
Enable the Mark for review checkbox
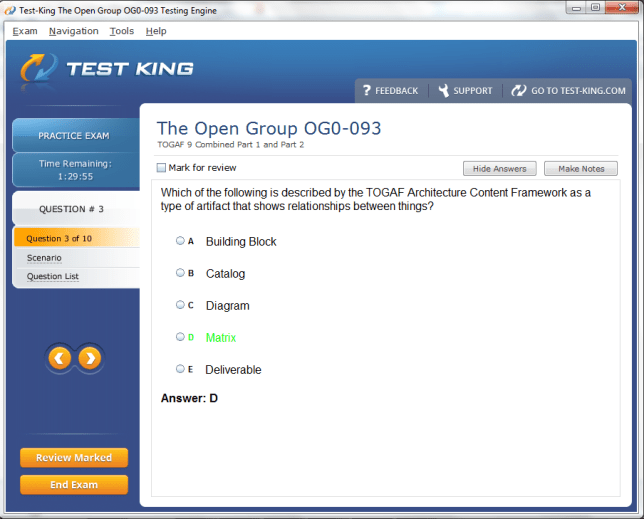(162, 168)
